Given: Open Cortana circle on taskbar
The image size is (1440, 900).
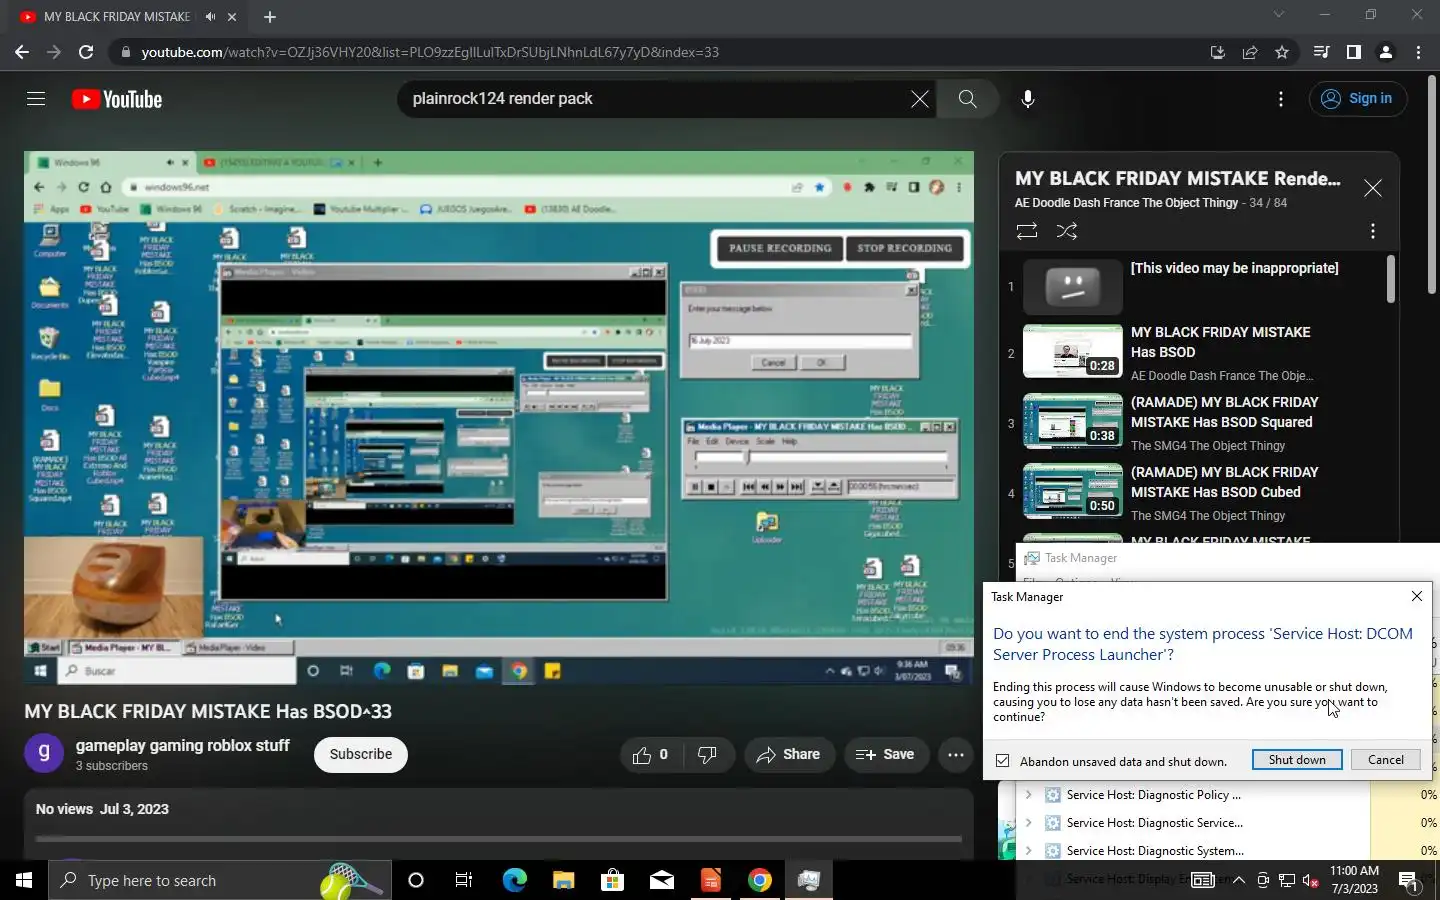Looking at the screenshot, I should 416,880.
